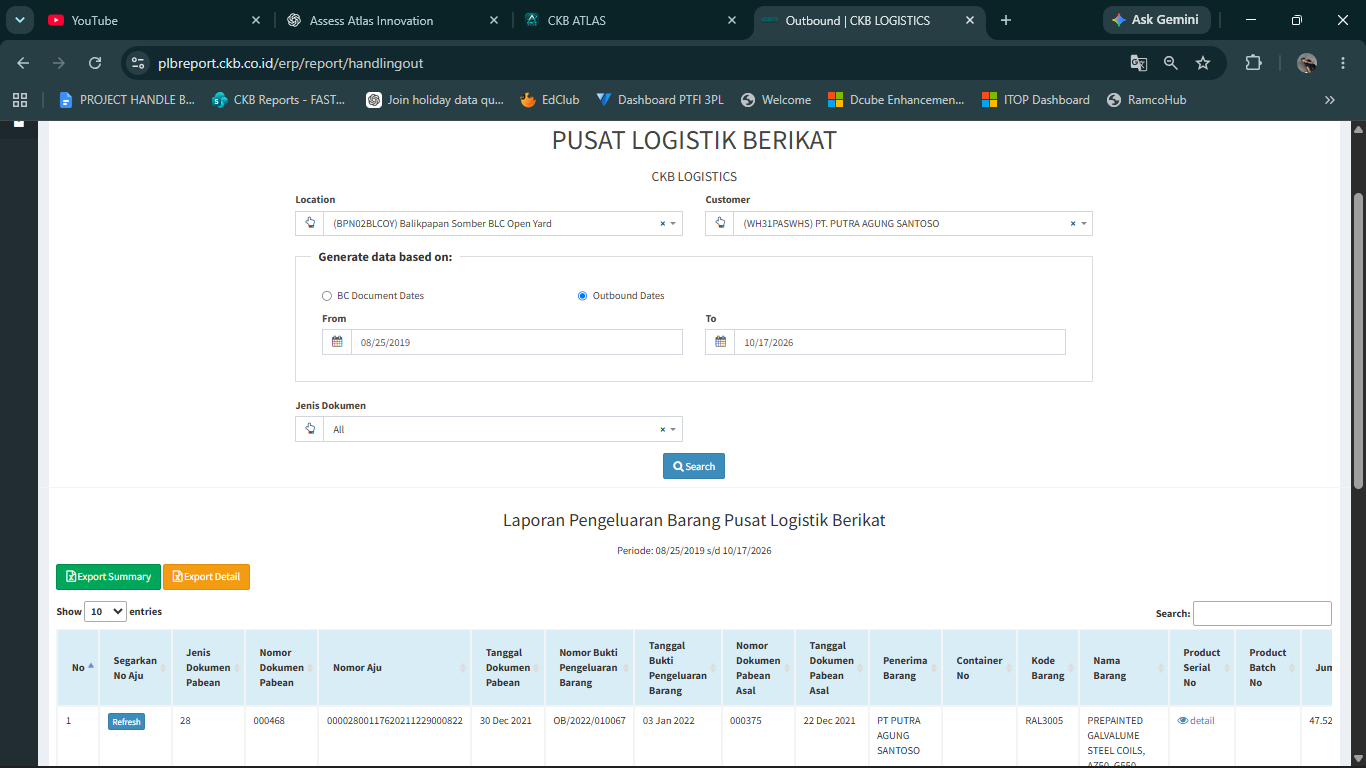Open the apps grid in bookmarks bar

[20, 100]
